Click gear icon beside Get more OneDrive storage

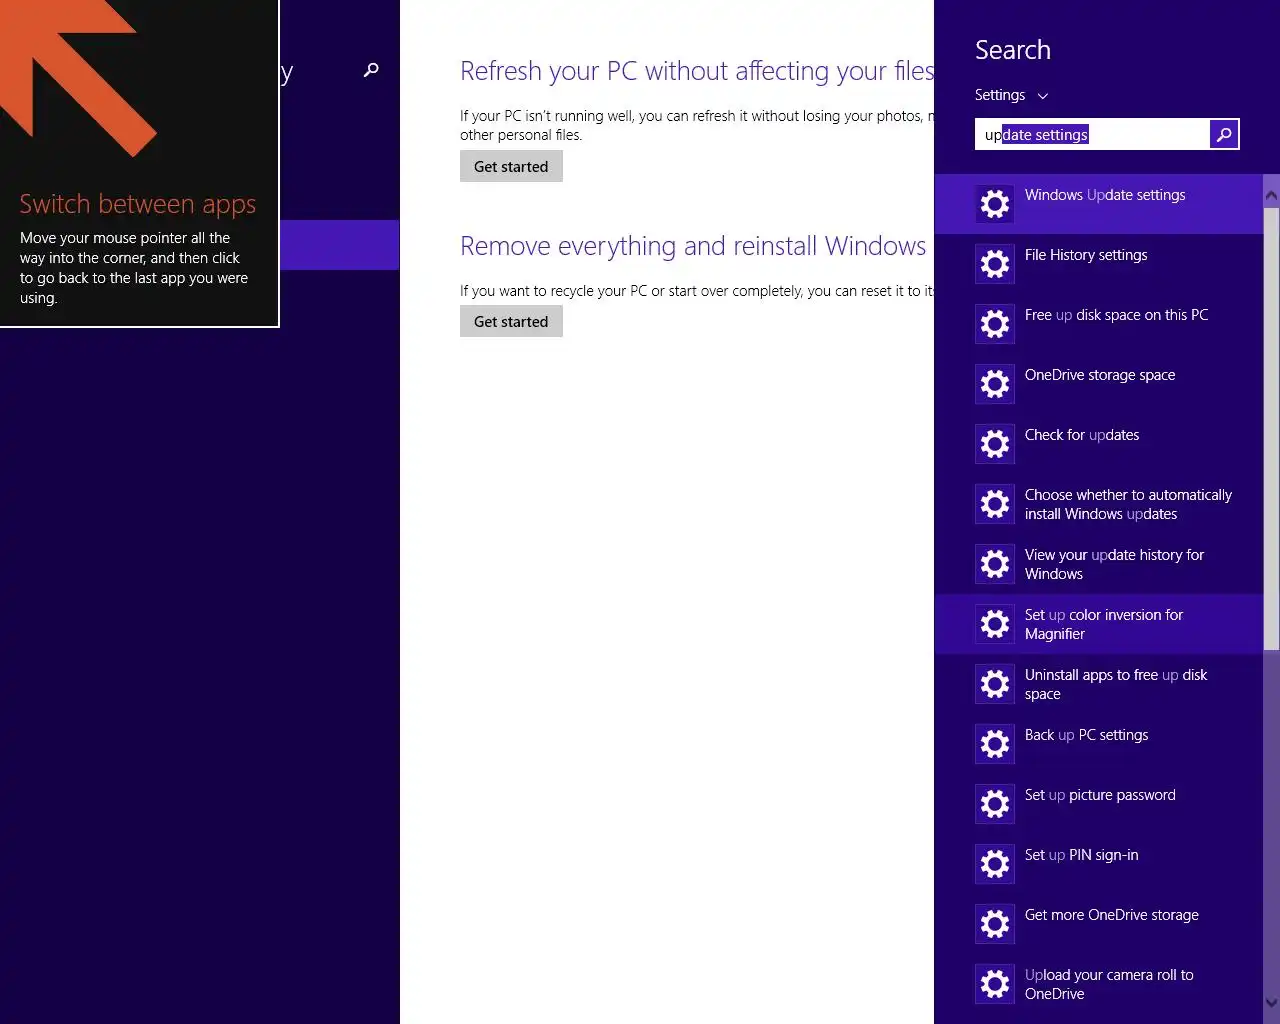tap(995, 924)
